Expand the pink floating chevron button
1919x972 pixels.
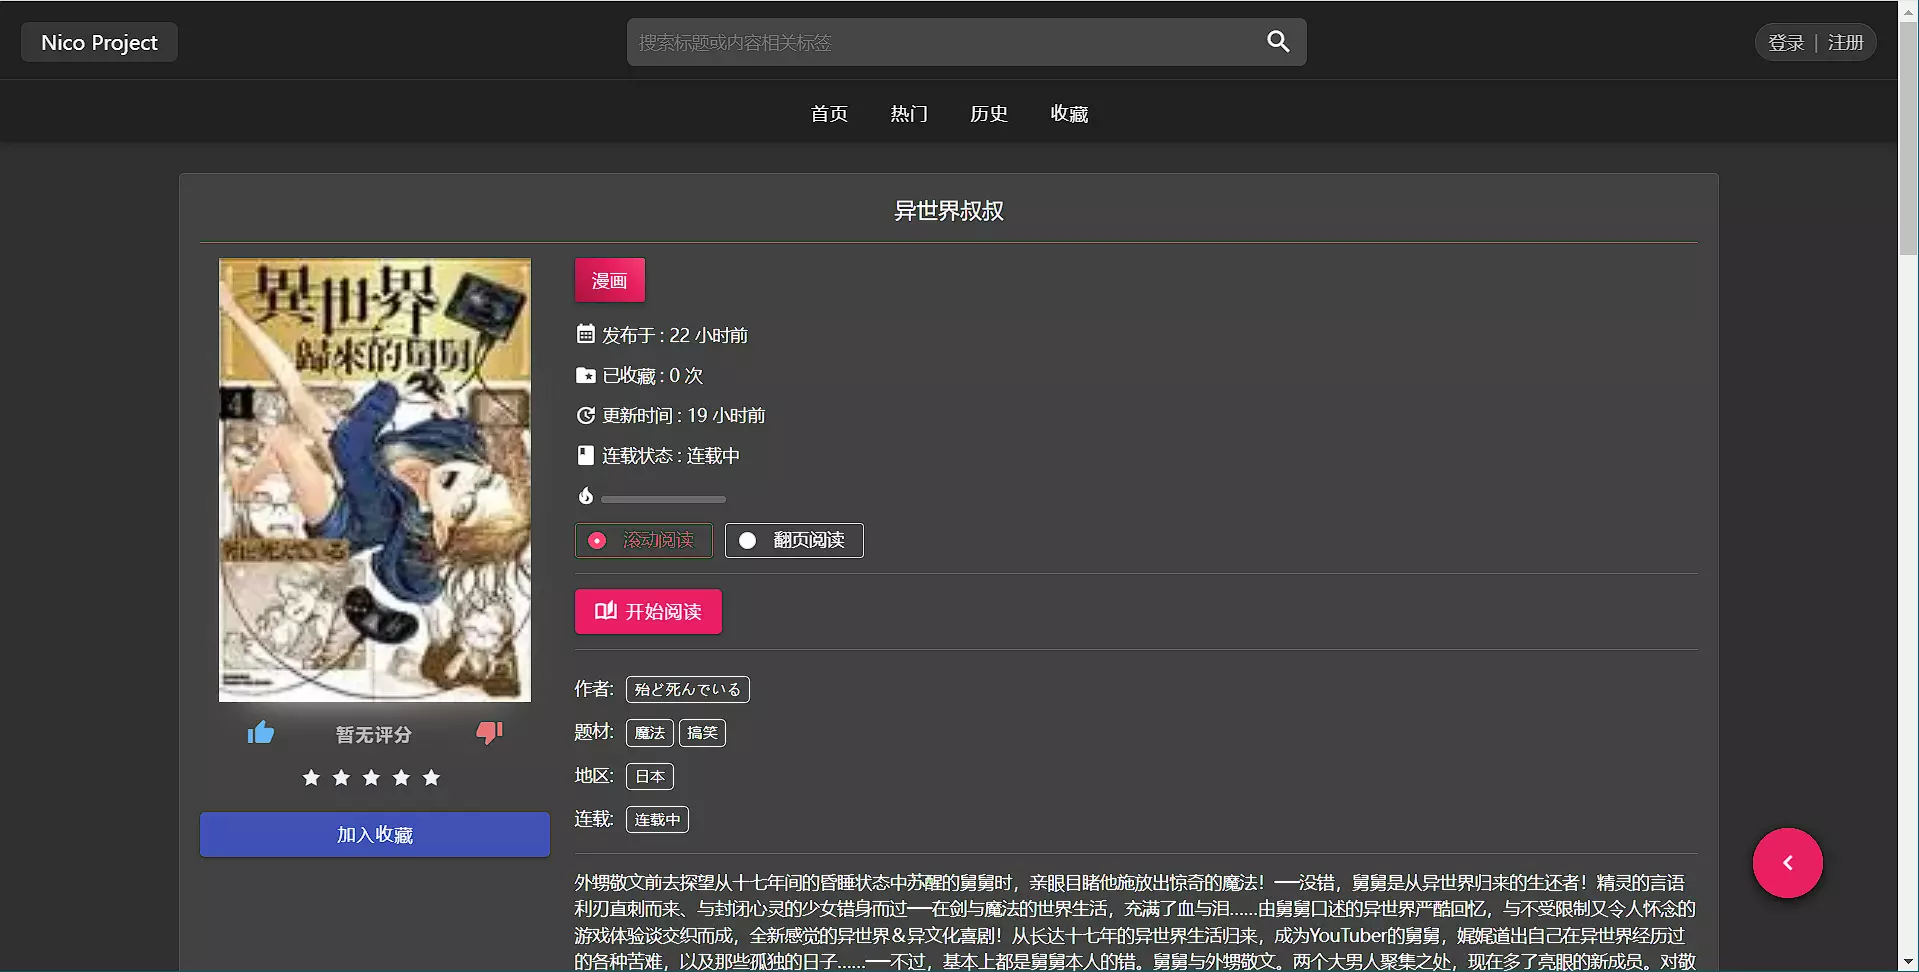1787,863
